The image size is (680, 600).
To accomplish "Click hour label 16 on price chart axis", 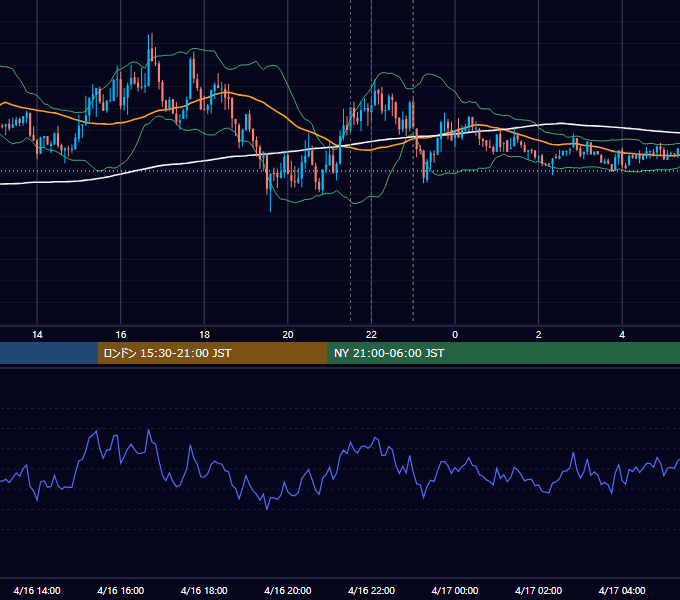I will (x=121, y=335).
